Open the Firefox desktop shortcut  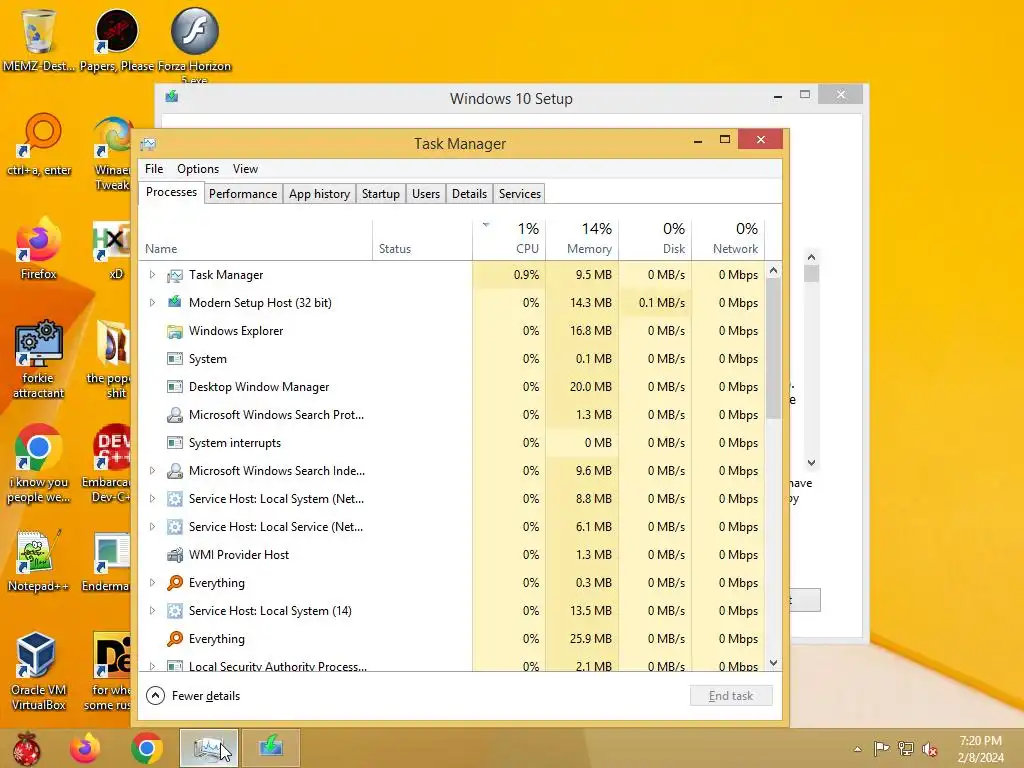click(38, 247)
